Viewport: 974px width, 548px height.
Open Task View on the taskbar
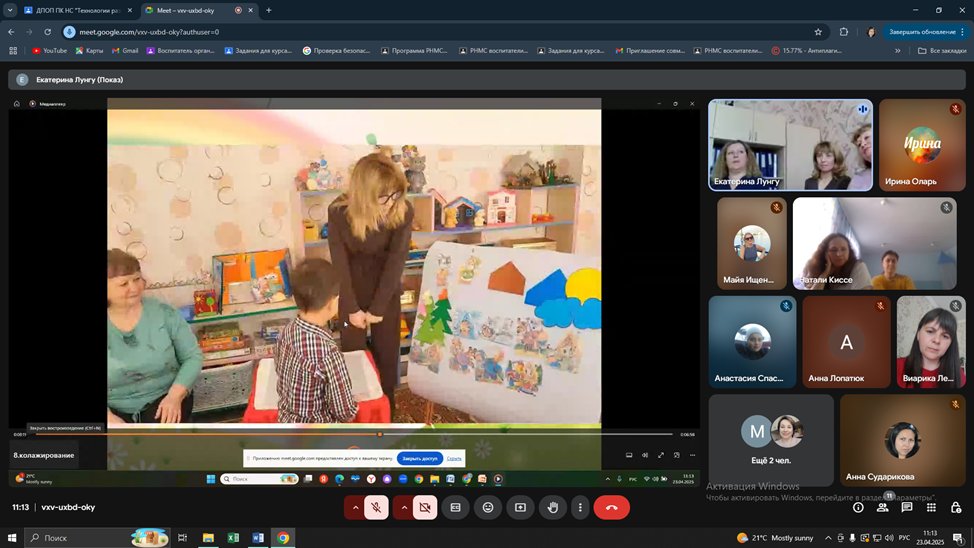tap(182, 537)
